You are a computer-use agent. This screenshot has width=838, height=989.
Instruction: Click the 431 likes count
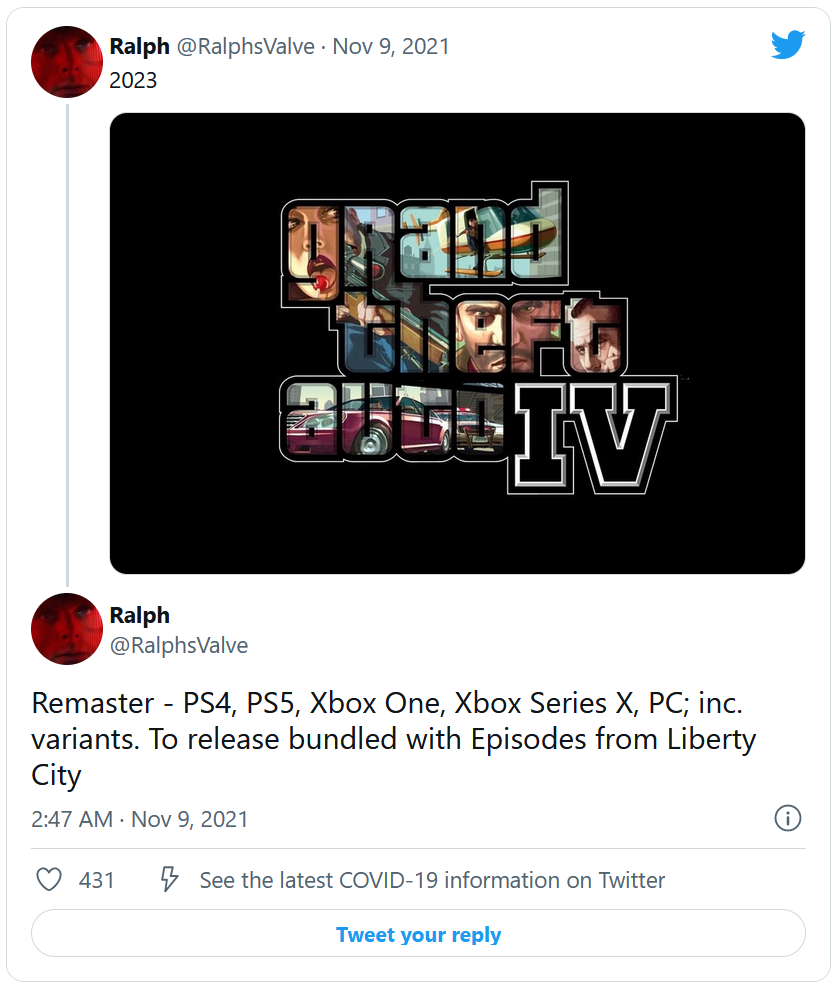(x=97, y=880)
